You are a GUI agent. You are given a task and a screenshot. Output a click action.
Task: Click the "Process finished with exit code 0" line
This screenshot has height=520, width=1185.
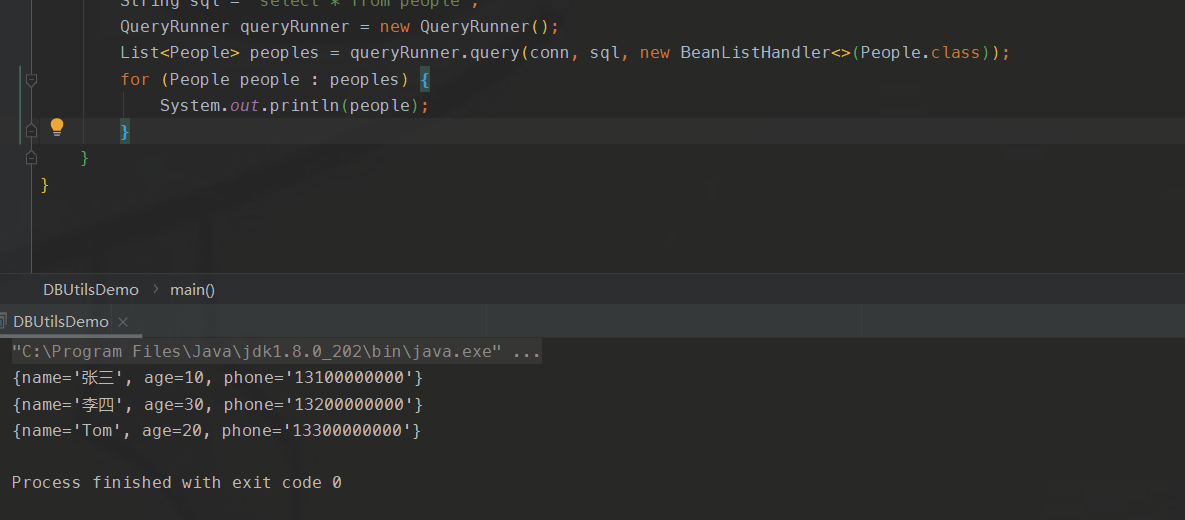coord(176,482)
